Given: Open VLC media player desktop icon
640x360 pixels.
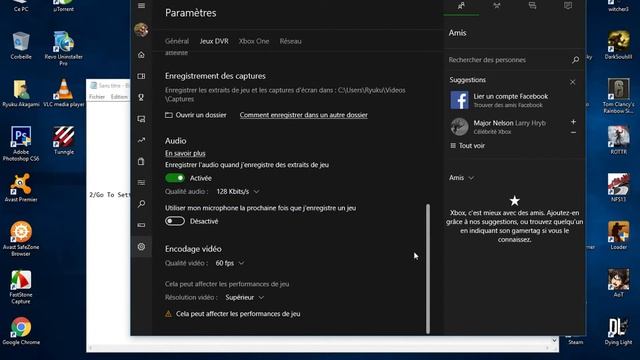Looking at the screenshot, I should click(64, 93).
